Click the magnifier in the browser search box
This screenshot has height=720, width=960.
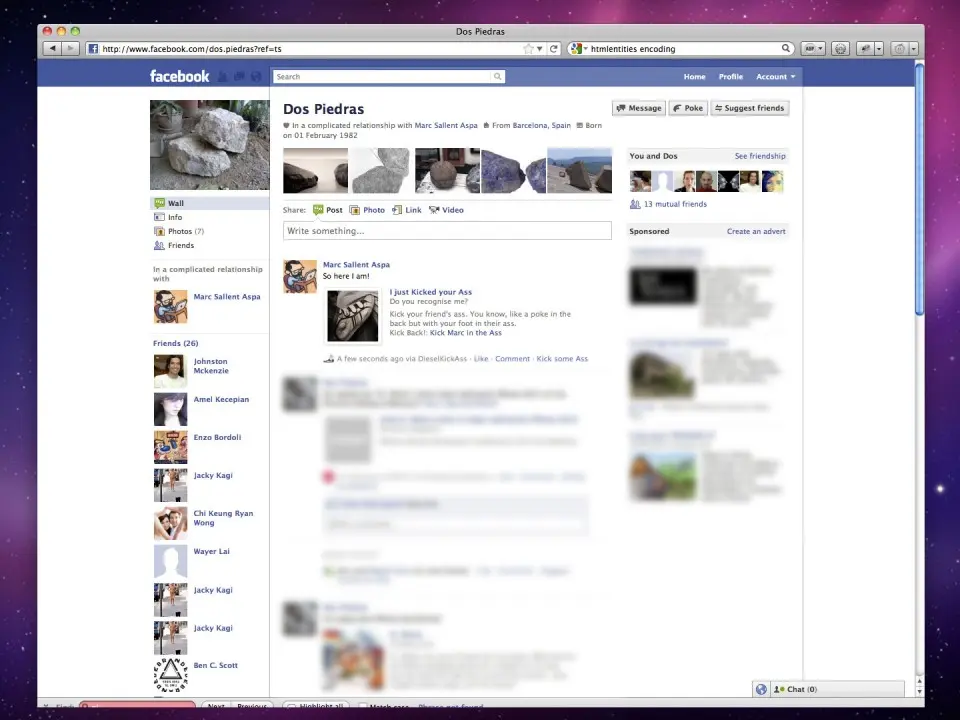[786, 48]
